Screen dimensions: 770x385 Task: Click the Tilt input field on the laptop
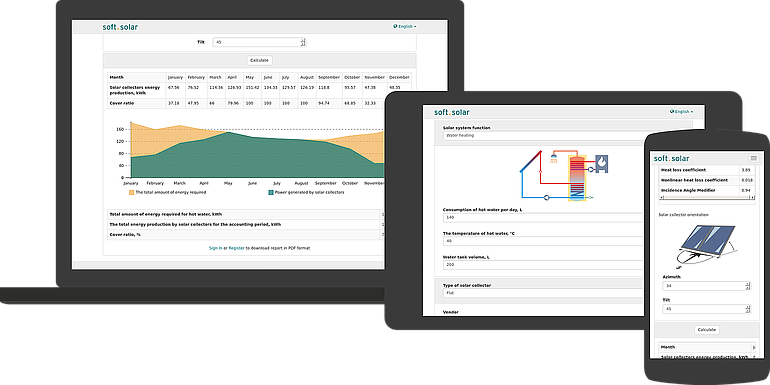click(x=259, y=42)
